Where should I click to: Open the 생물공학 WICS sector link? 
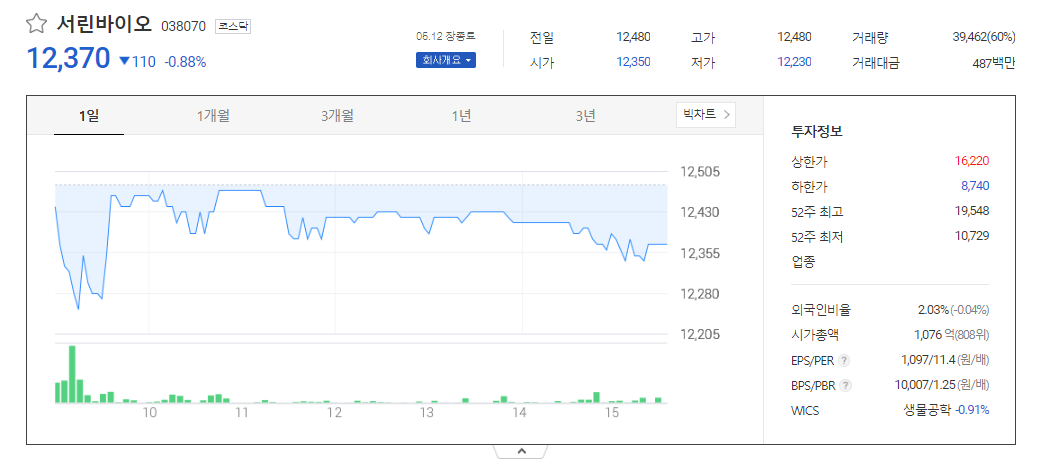pos(927,410)
